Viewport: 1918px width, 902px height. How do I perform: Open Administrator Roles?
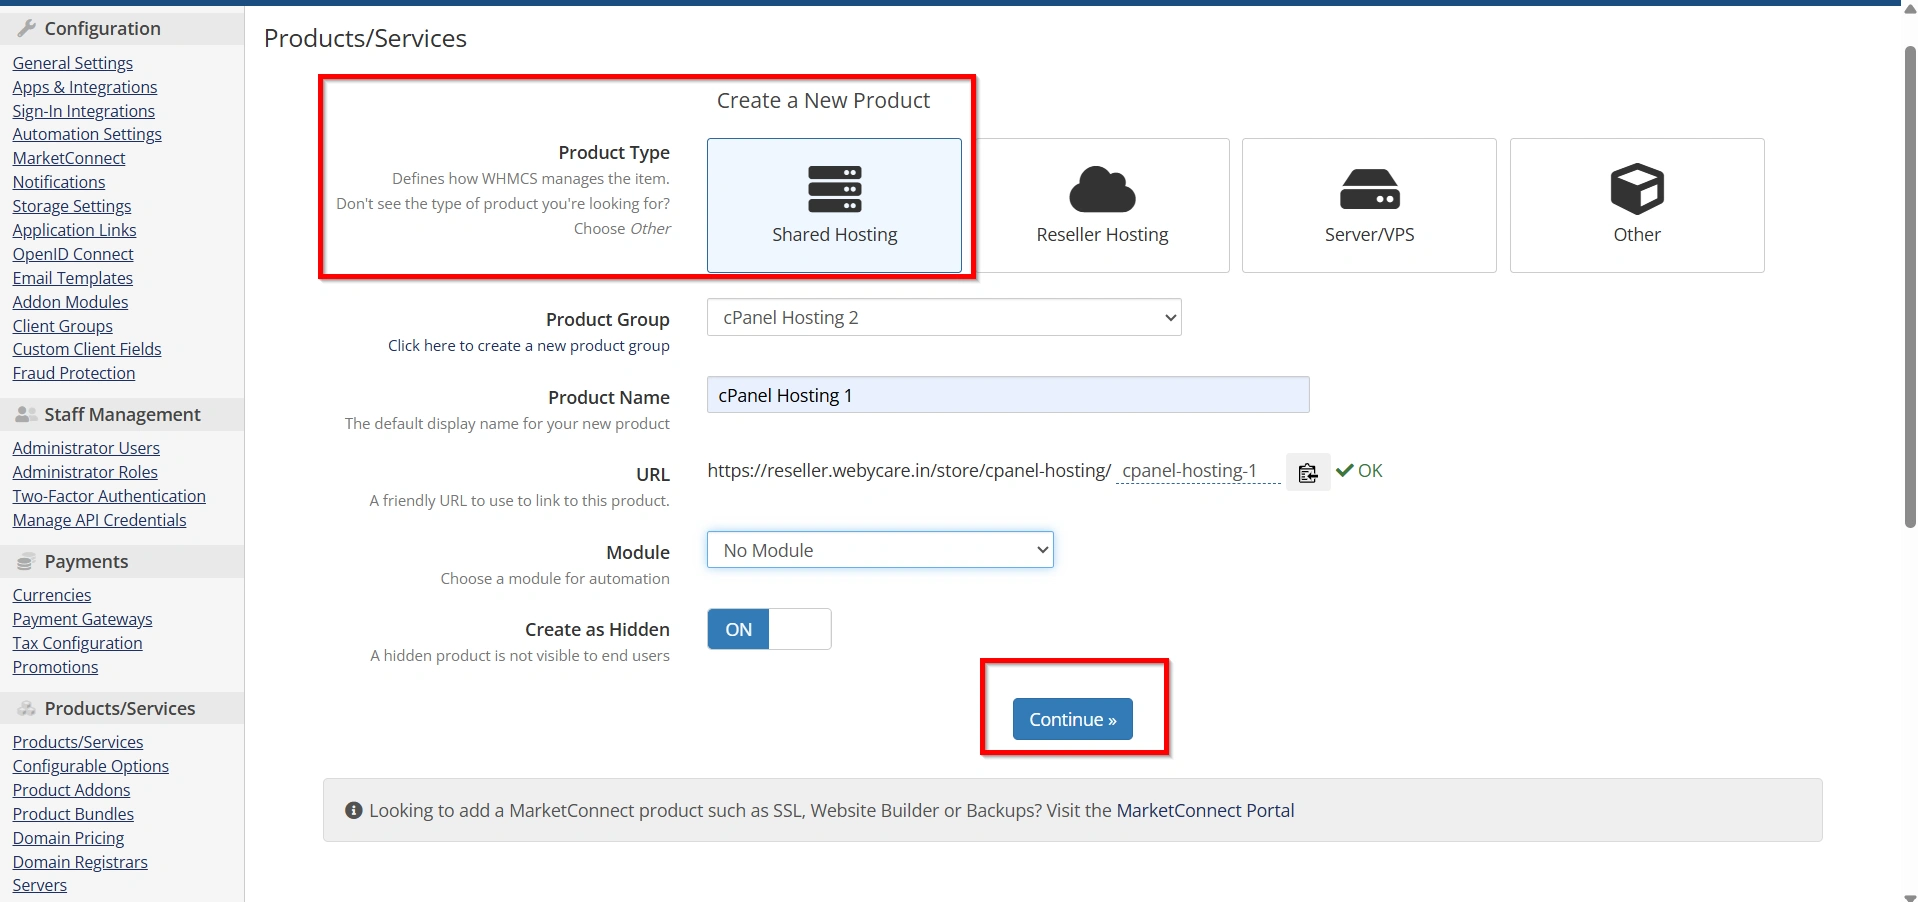85,472
